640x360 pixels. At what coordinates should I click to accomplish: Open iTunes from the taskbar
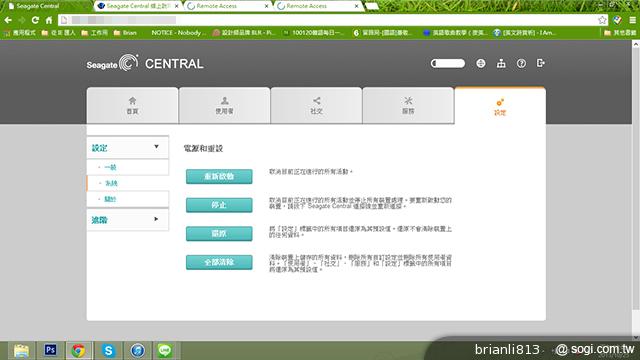point(138,350)
